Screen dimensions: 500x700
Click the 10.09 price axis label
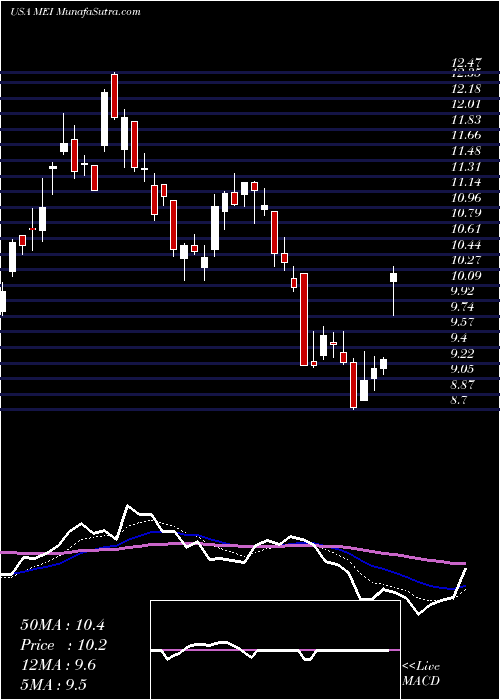466,275
